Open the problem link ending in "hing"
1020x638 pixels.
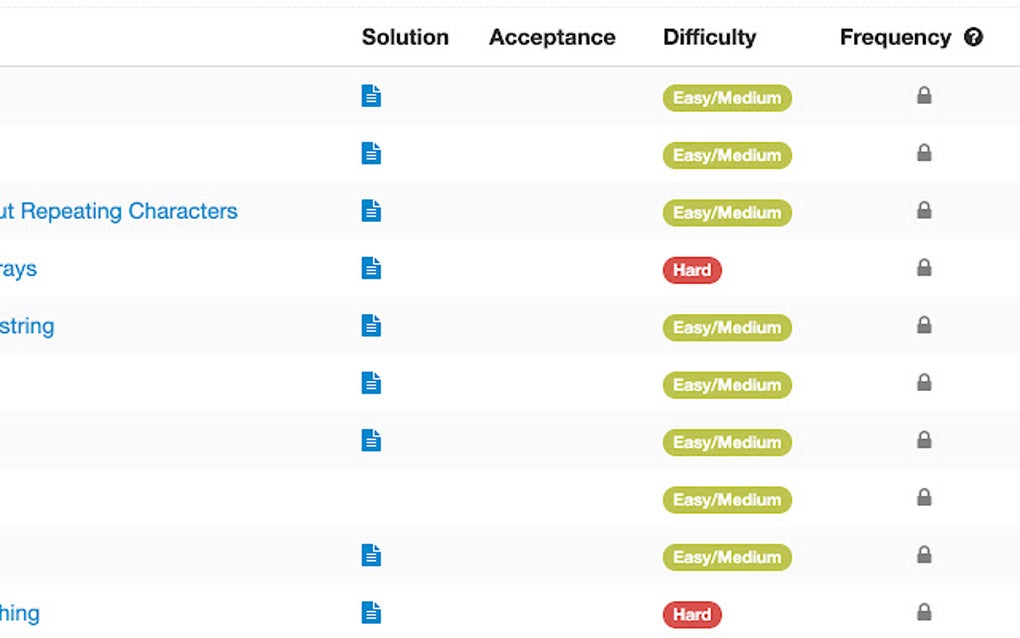pos(20,613)
